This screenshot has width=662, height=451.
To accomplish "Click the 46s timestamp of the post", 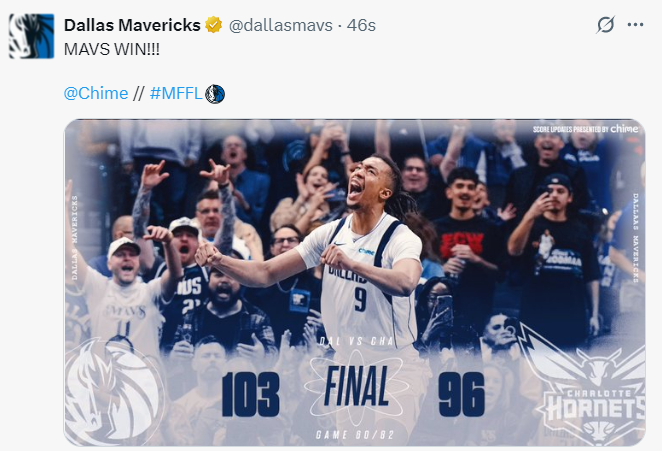I will (x=361, y=25).
